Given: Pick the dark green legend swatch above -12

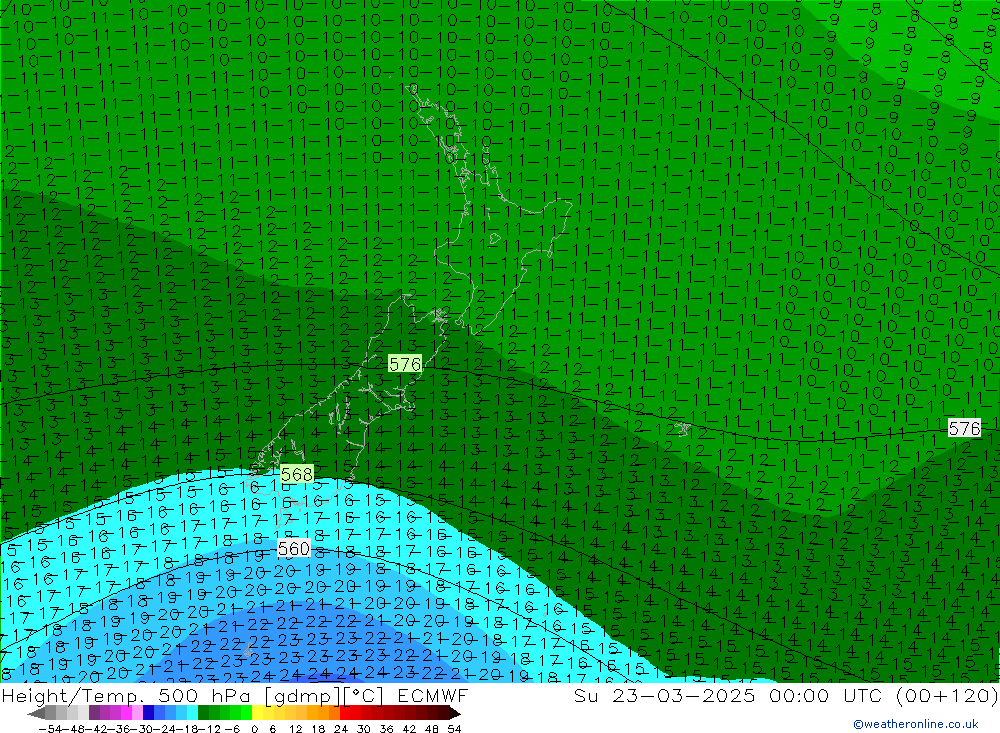Looking at the screenshot, I should (203, 713).
